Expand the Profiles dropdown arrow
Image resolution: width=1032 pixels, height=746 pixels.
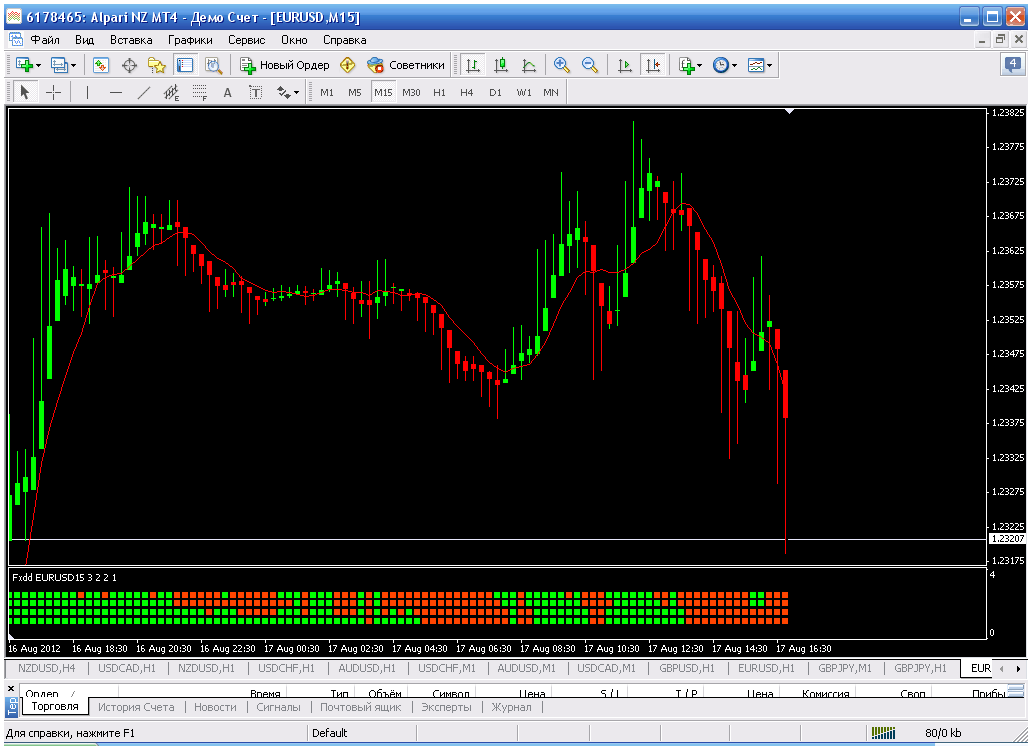tap(73, 65)
